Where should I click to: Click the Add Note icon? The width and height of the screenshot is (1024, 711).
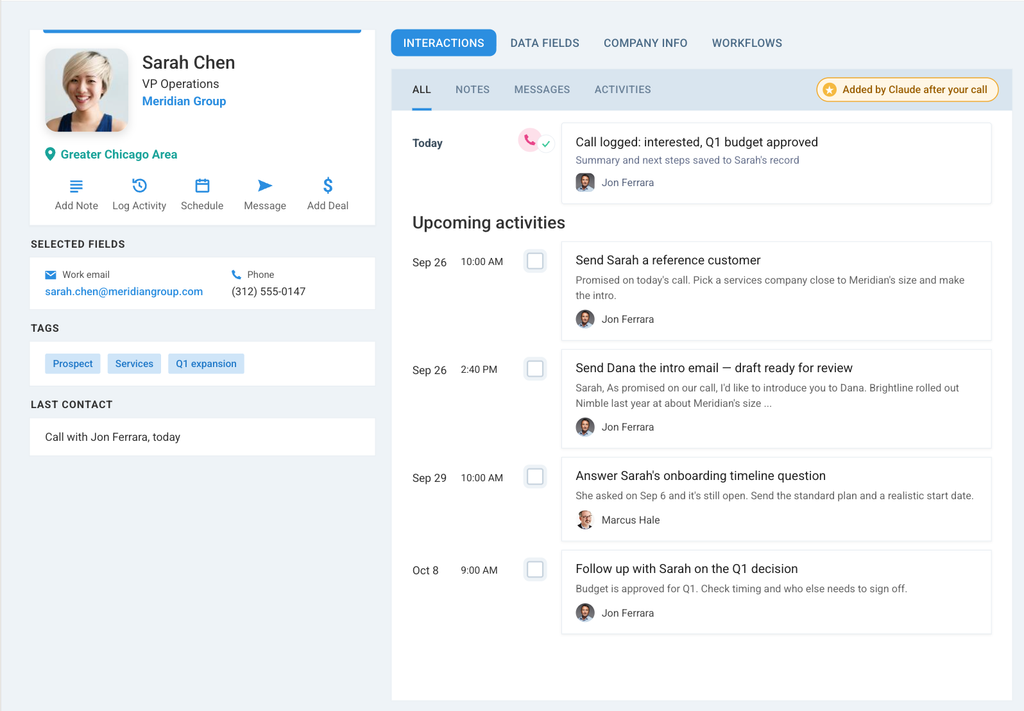coord(76,186)
